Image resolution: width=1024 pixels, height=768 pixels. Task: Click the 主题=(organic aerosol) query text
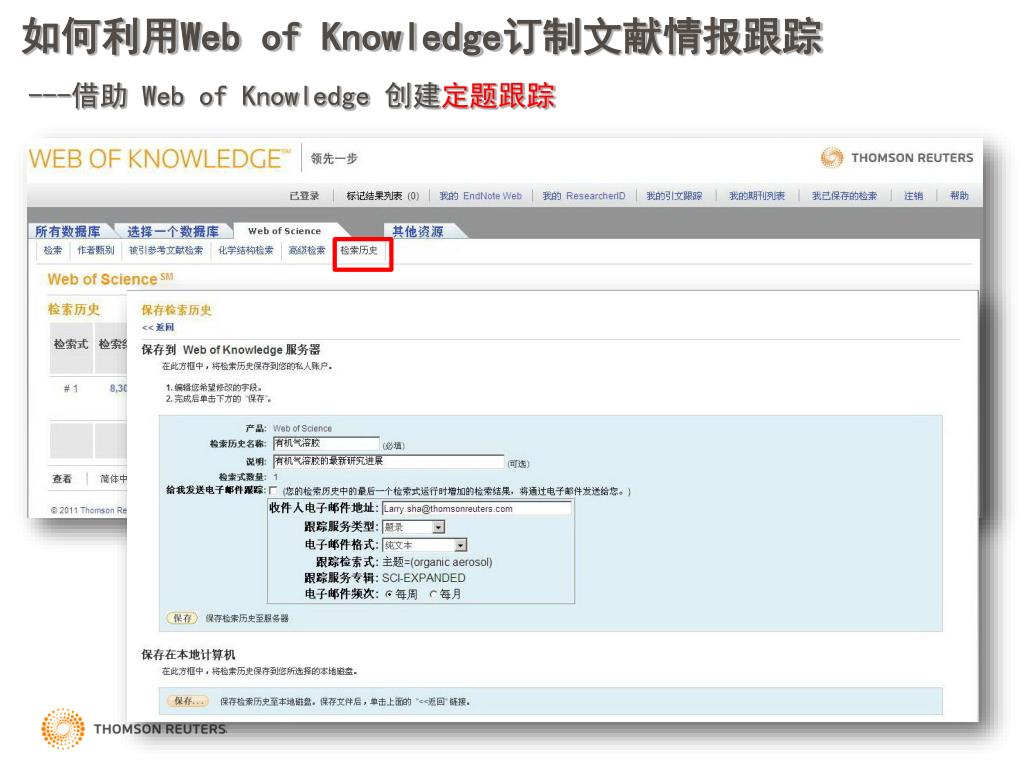(x=437, y=562)
